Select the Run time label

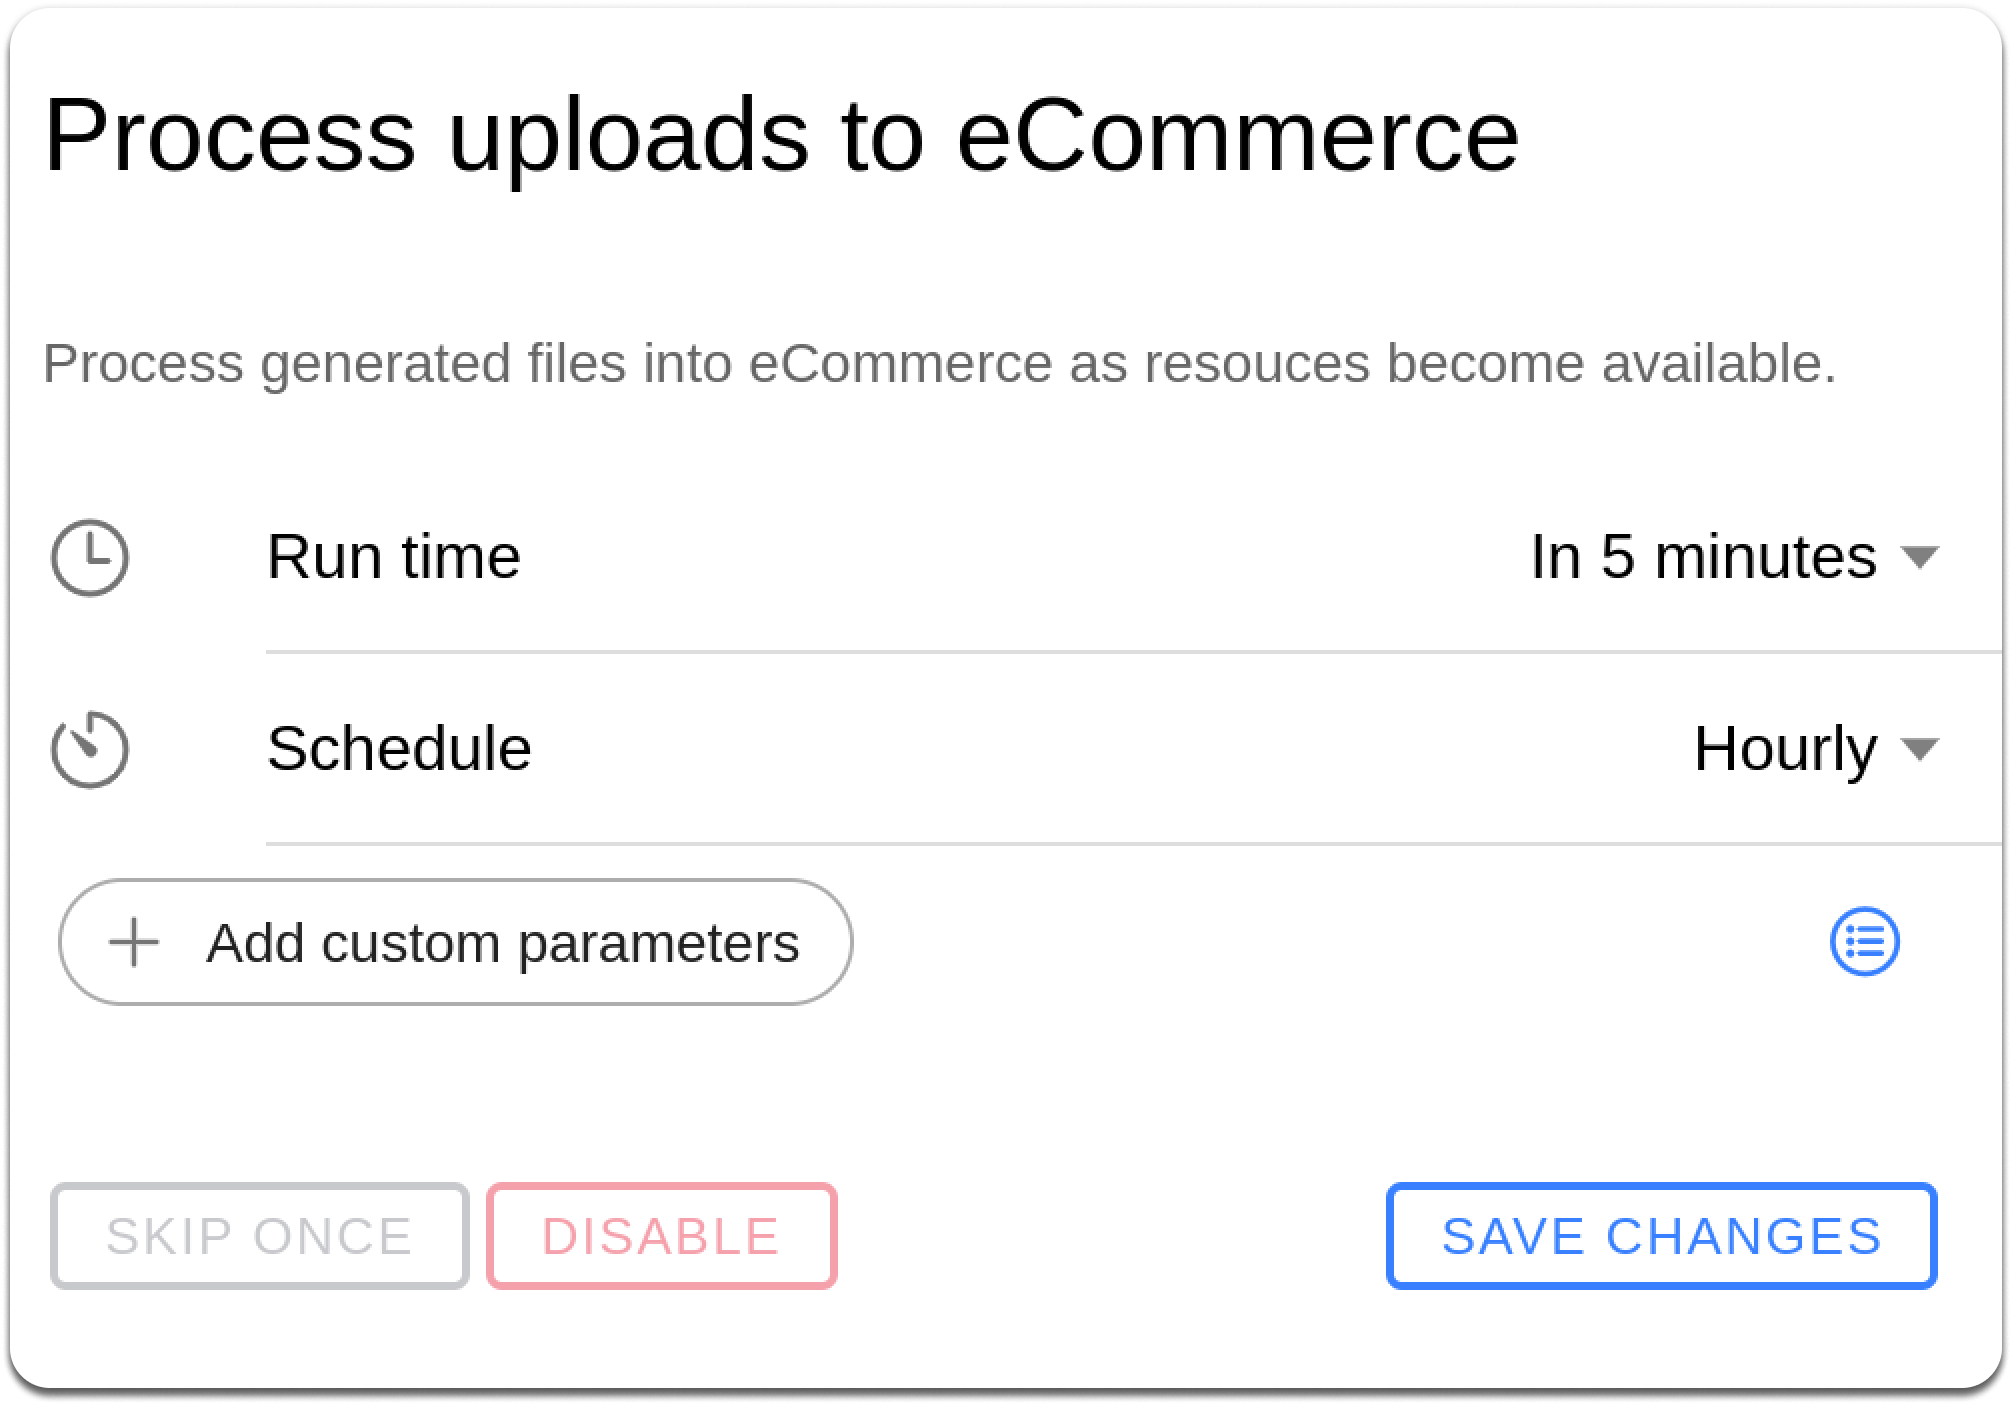394,557
